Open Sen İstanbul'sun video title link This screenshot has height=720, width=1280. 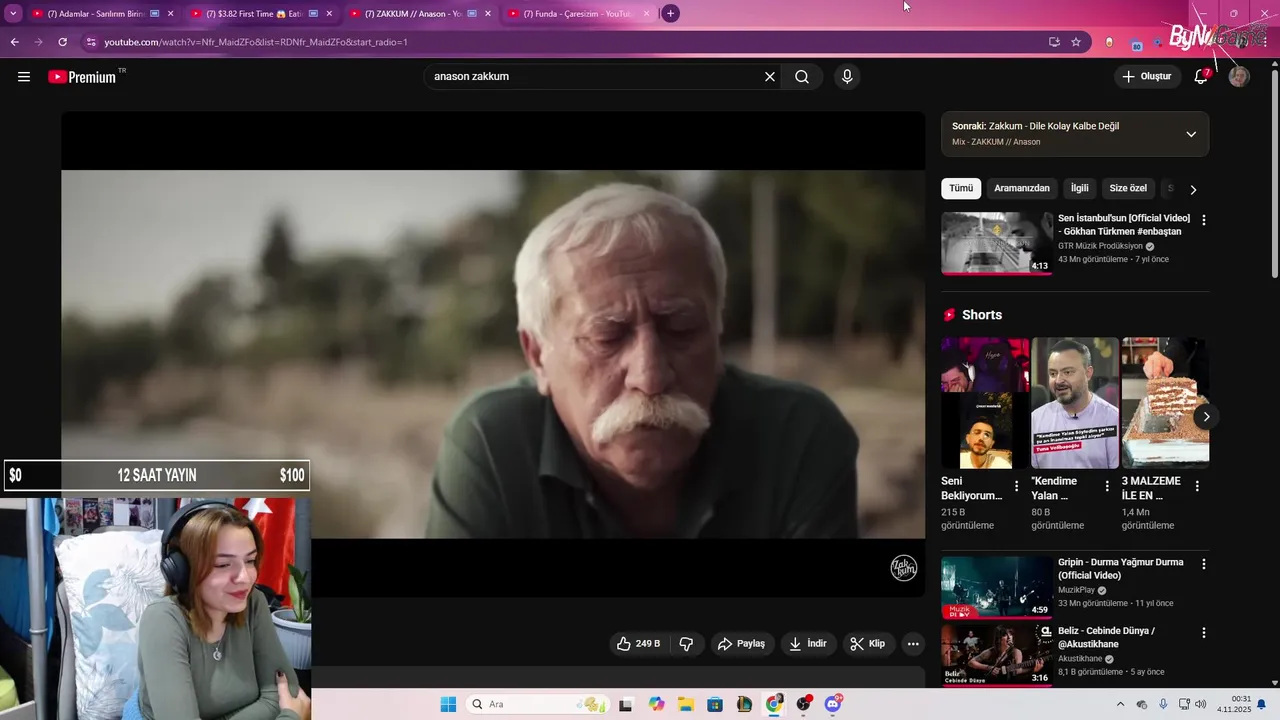[x=1124, y=225]
